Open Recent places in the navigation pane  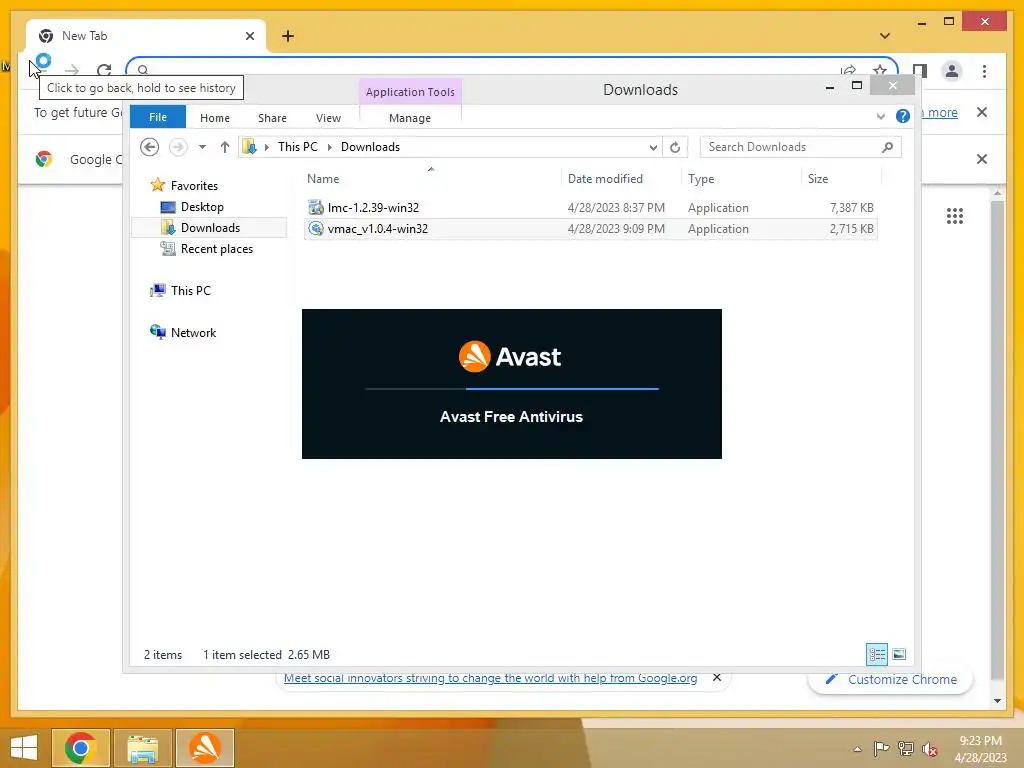(x=216, y=249)
